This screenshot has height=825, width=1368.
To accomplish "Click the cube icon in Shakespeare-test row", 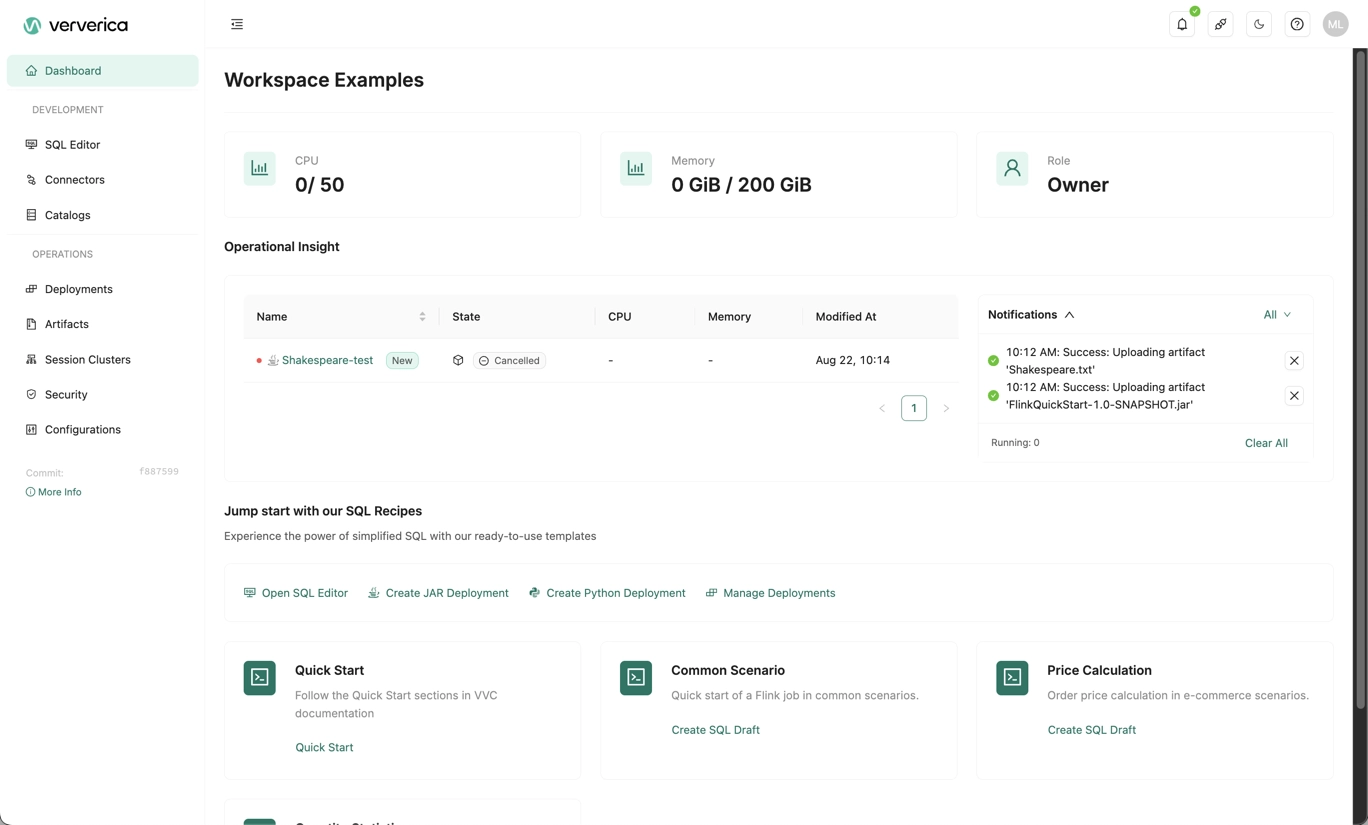I will [458, 360].
